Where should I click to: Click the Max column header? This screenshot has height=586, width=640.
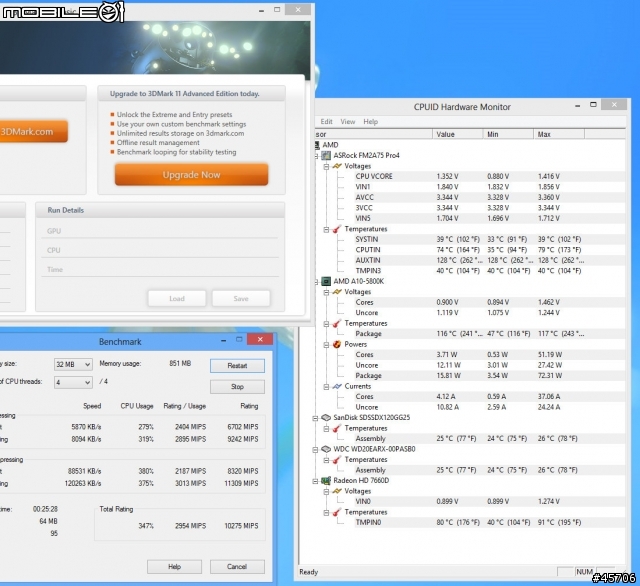coord(559,134)
